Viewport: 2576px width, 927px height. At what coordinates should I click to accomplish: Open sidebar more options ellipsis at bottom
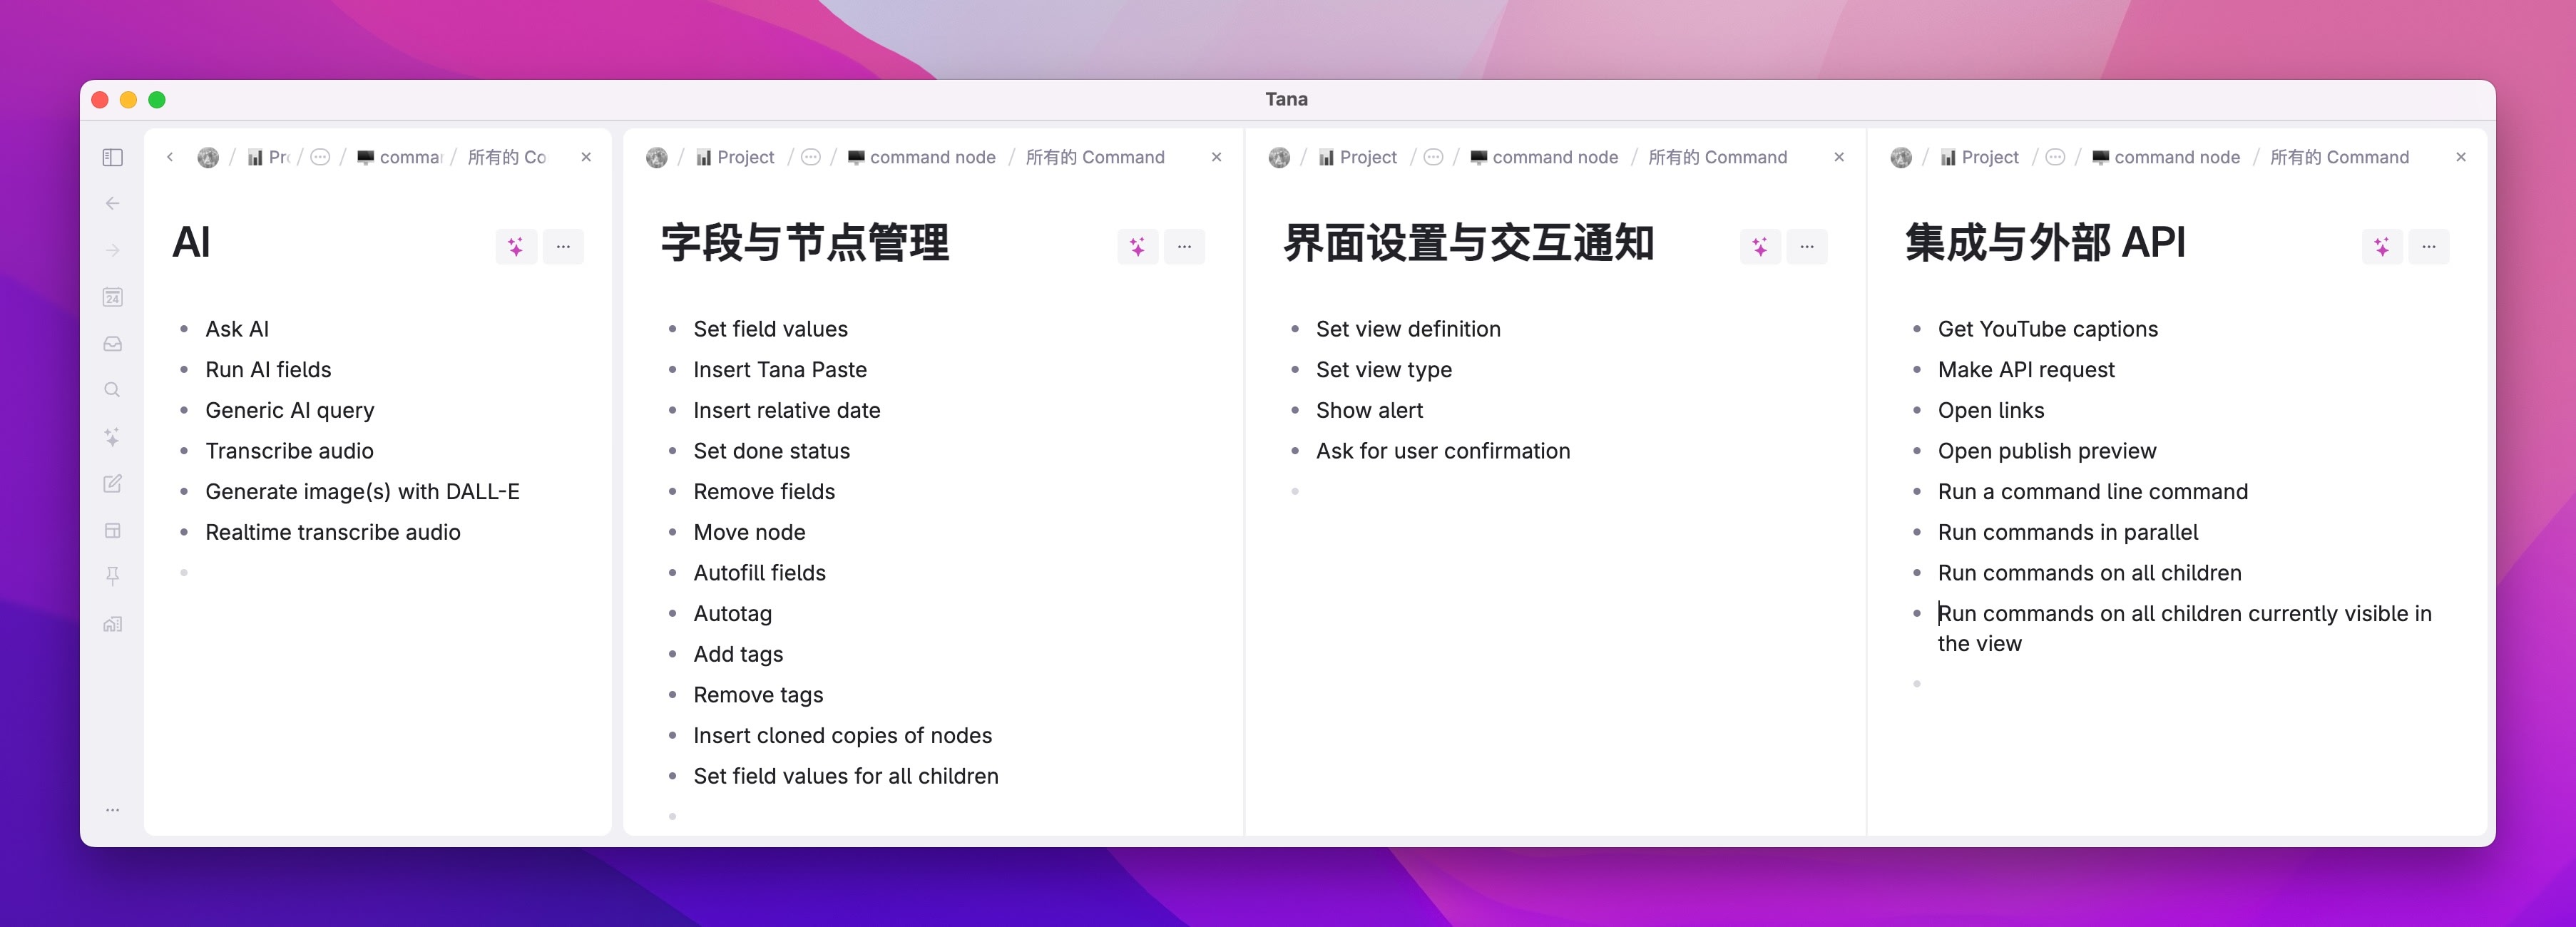click(113, 810)
